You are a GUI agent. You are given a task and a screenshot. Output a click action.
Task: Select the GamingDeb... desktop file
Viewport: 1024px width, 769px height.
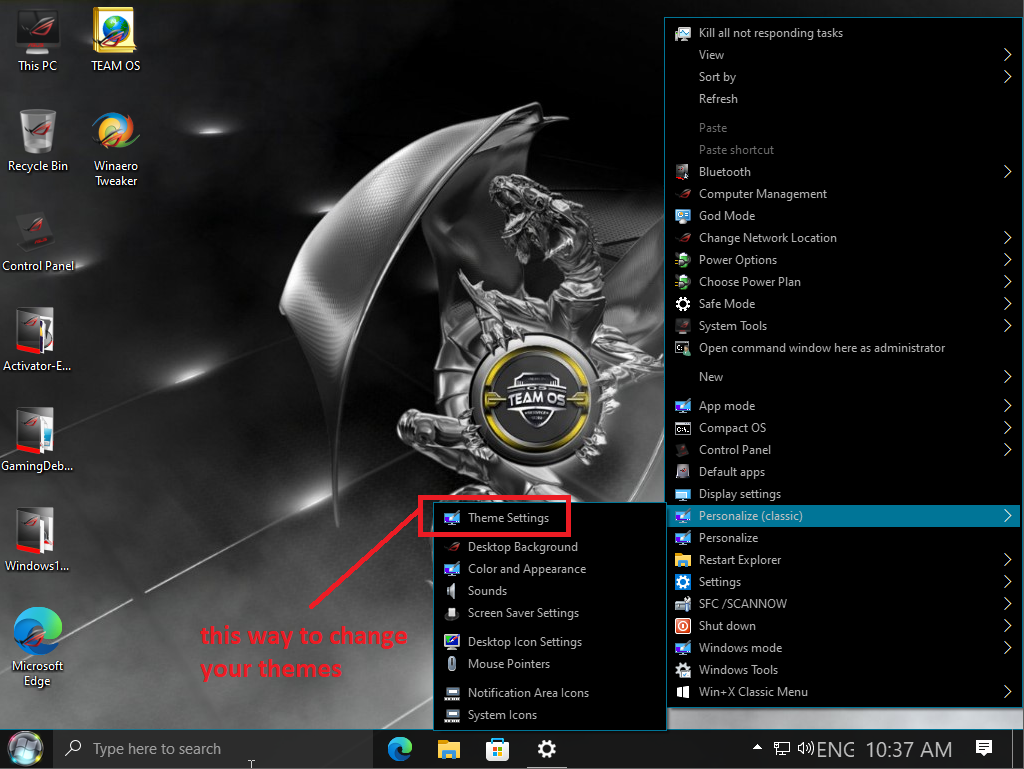click(x=37, y=439)
